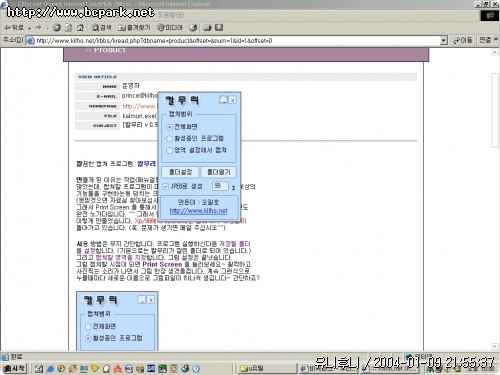The width and height of the screenshot is (500, 375).
Task: Open the 미디어 media pane
Action: (x=170, y=28)
